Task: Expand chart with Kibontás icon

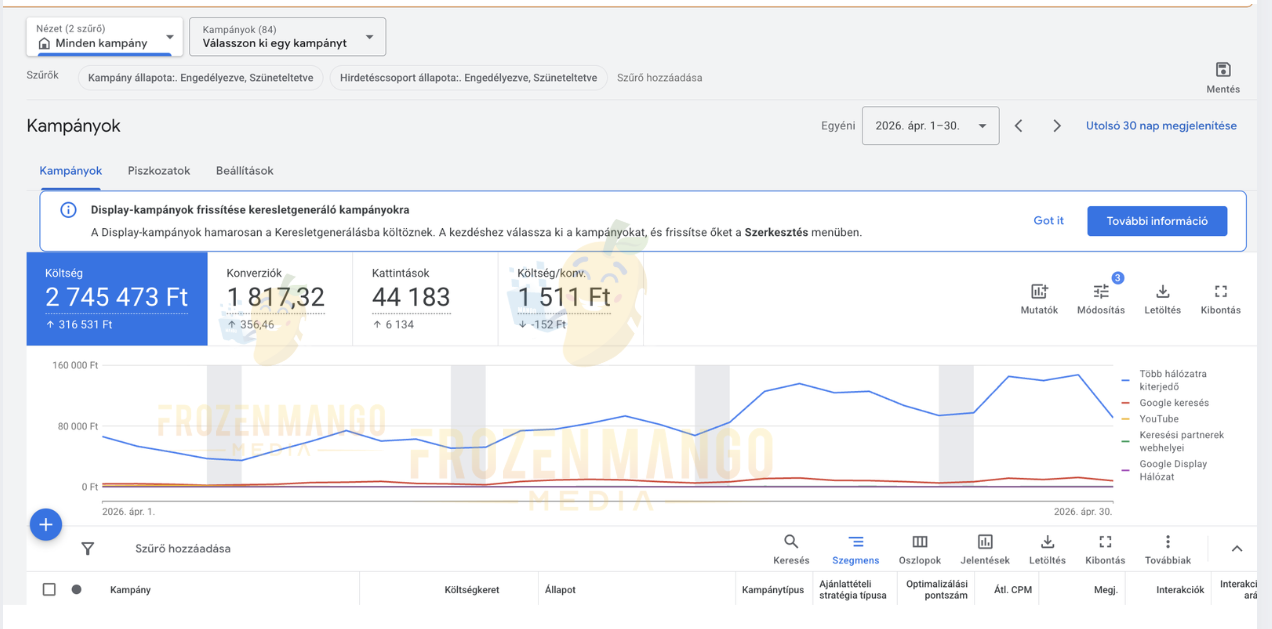Action: click(x=1220, y=291)
